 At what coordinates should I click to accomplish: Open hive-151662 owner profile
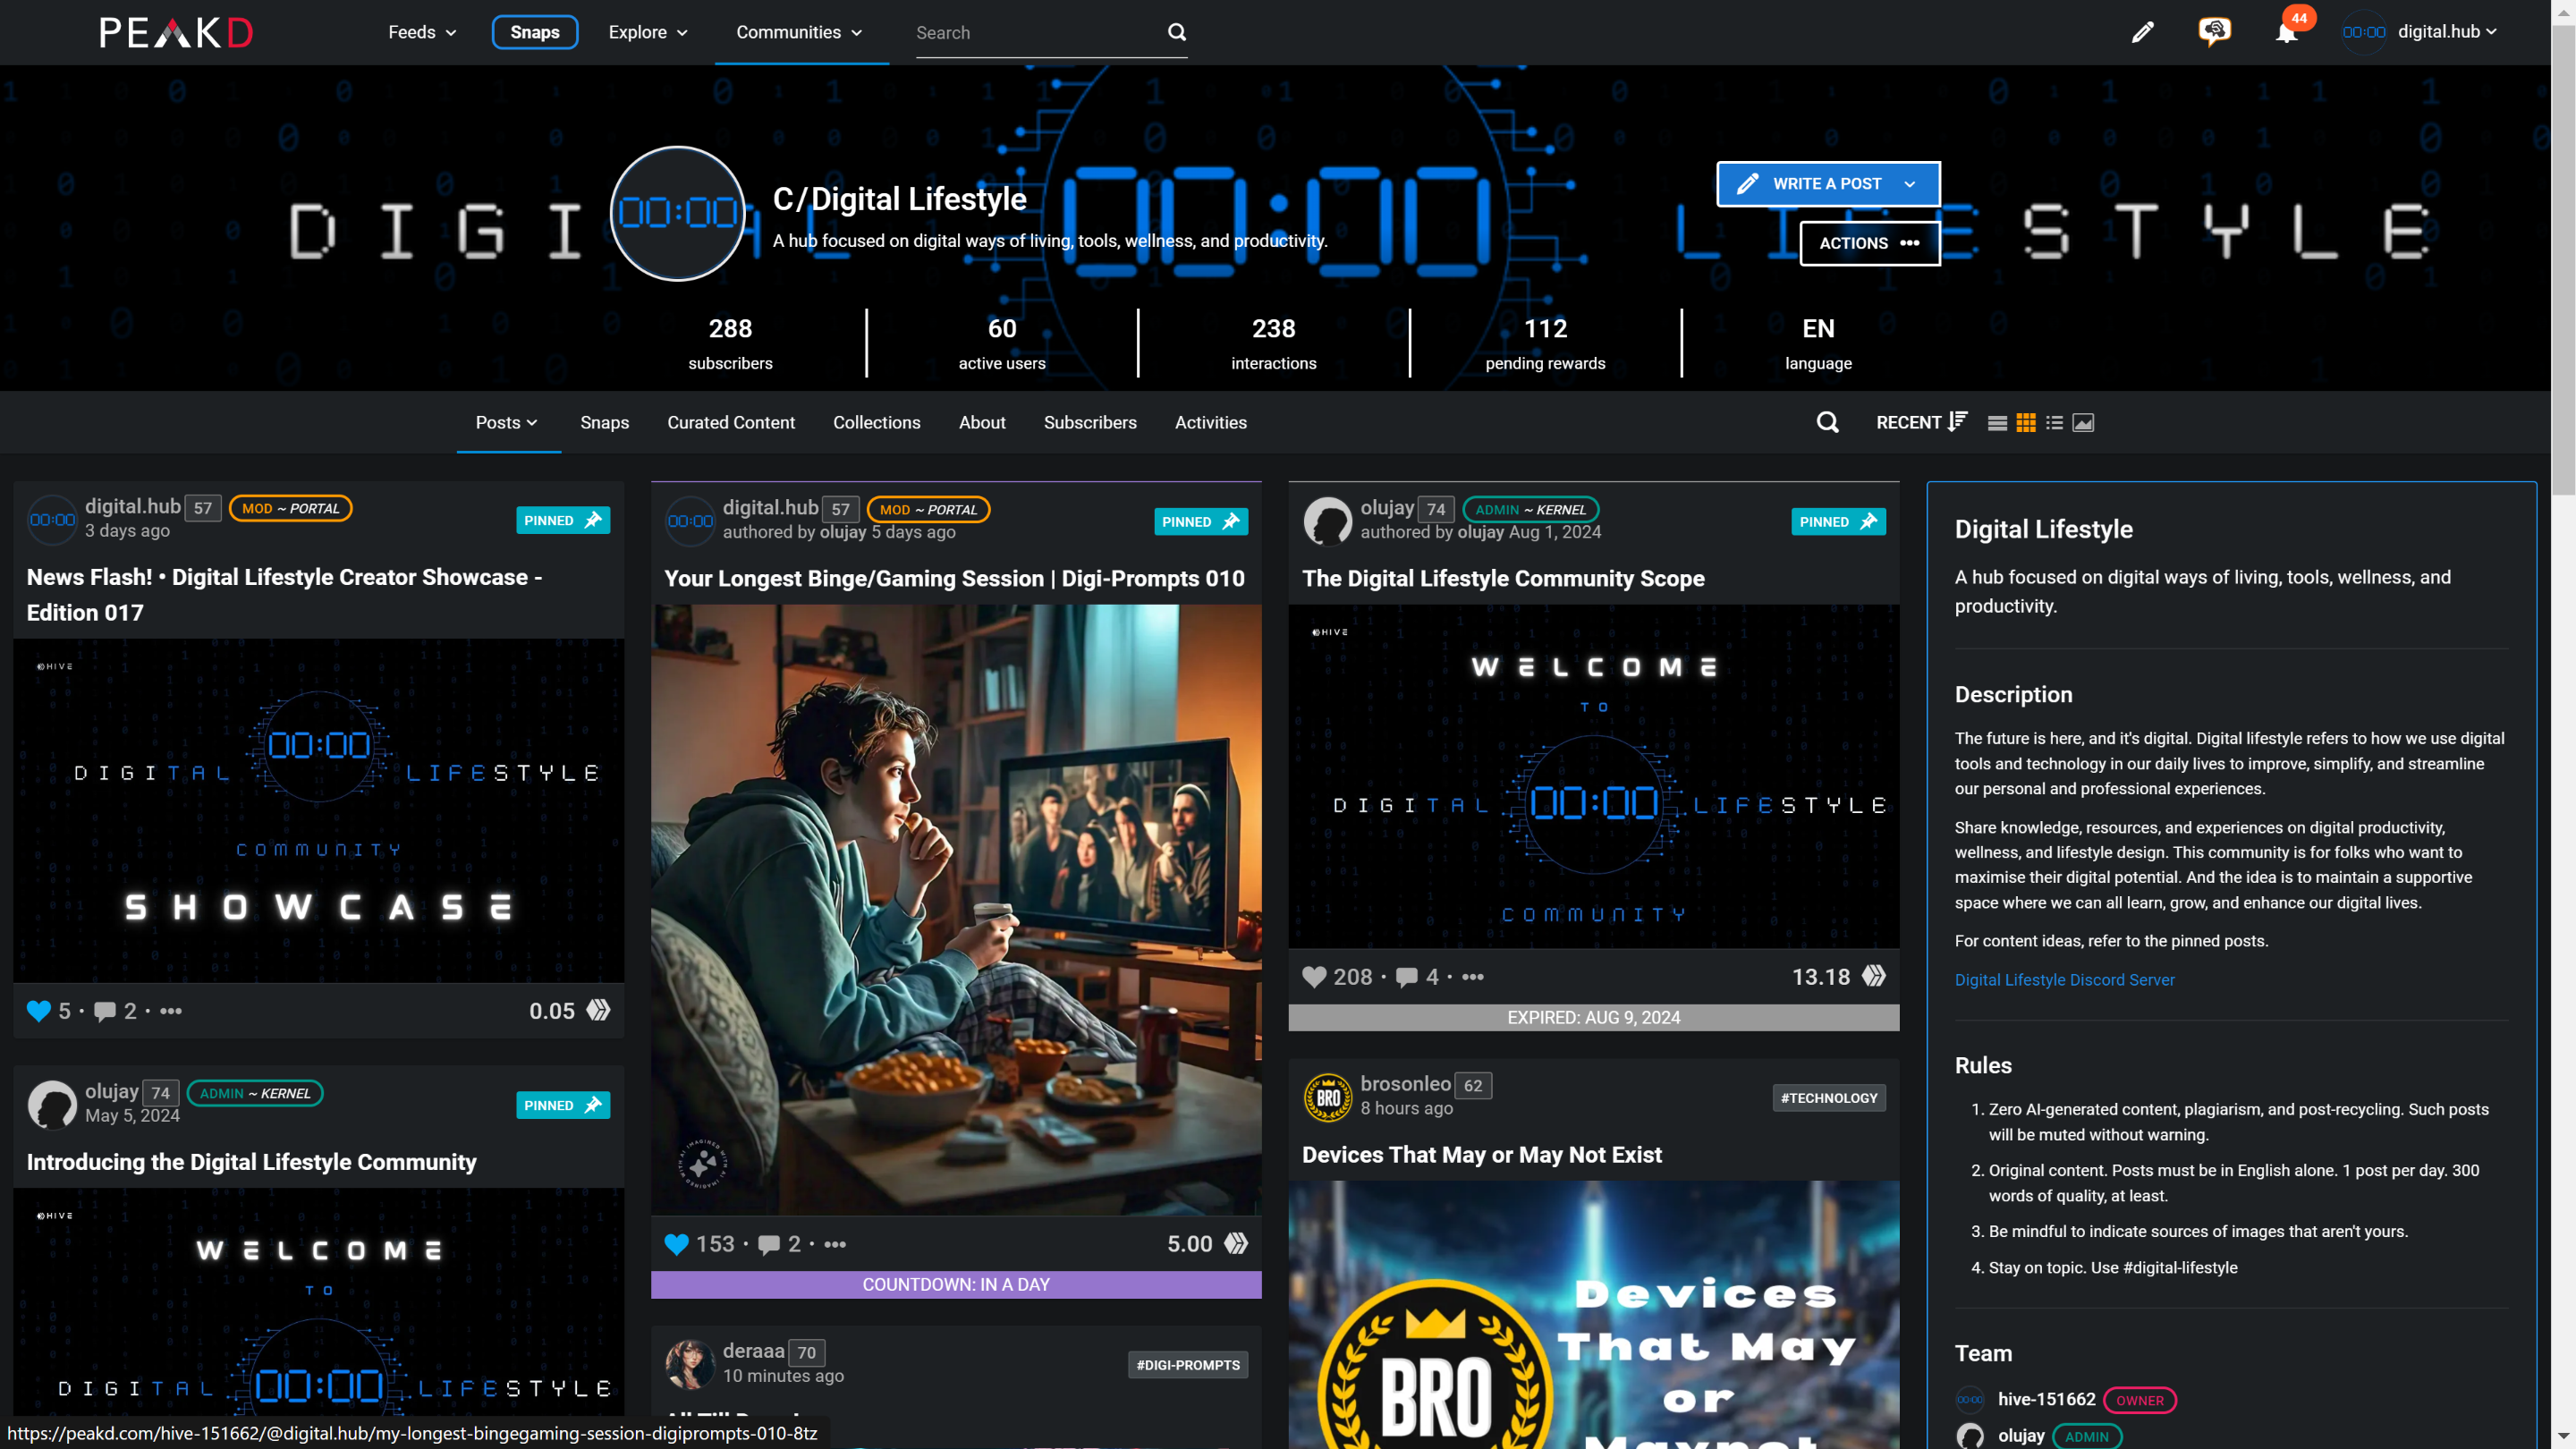(x=2046, y=1400)
